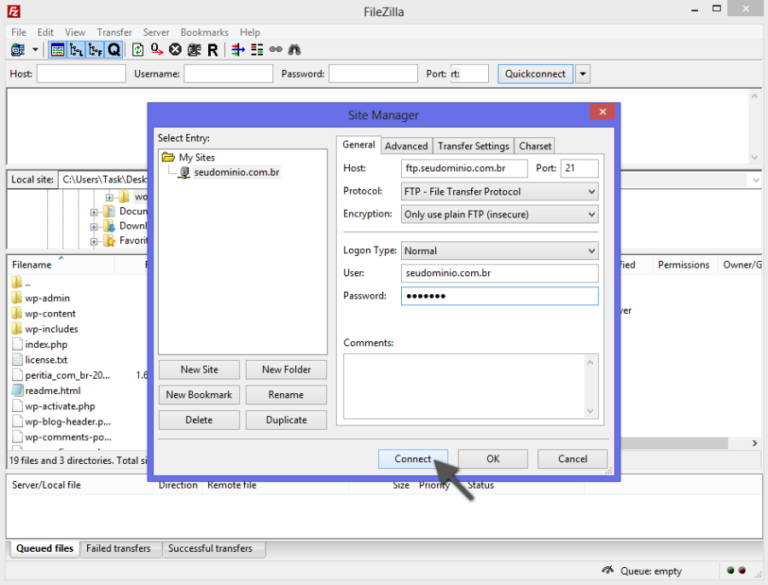The height and width of the screenshot is (585, 768).
Task: Click the cancel current operation icon
Action: click(175, 49)
